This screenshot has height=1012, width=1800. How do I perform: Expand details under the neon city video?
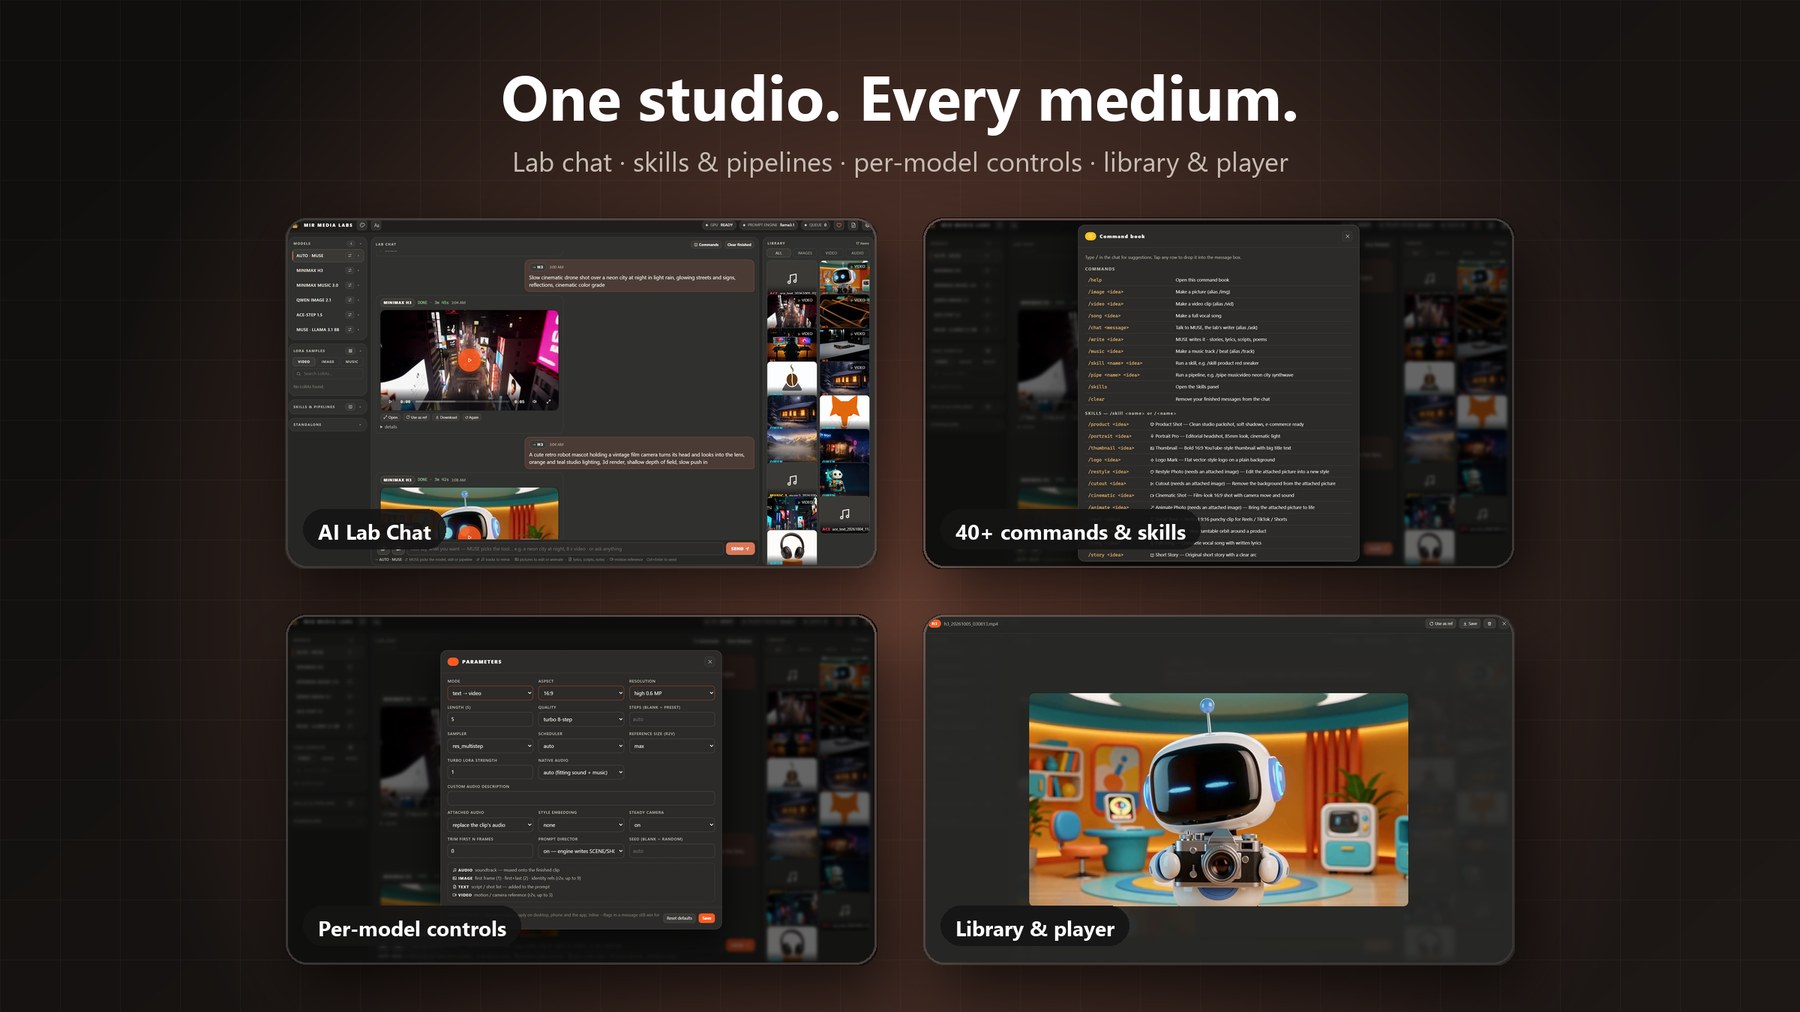pyautogui.click(x=389, y=427)
